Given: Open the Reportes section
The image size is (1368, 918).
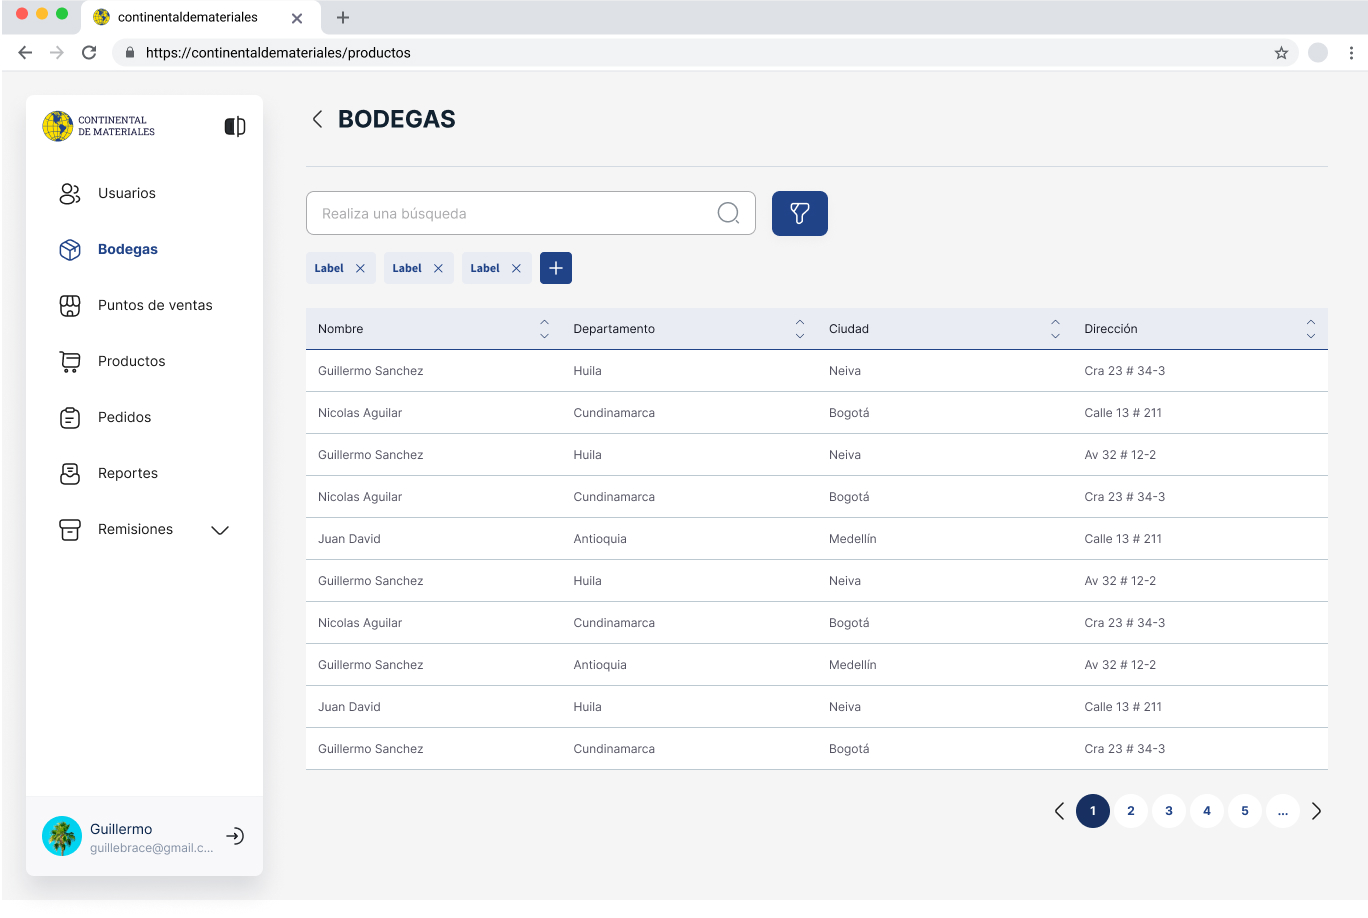Looking at the screenshot, I should pos(128,473).
